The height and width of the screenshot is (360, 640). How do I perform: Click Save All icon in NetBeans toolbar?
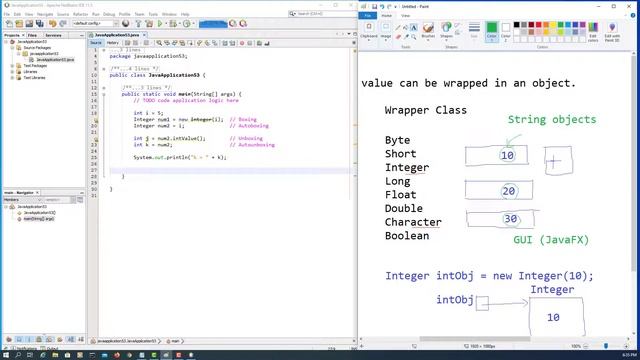[x=40, y=24]
